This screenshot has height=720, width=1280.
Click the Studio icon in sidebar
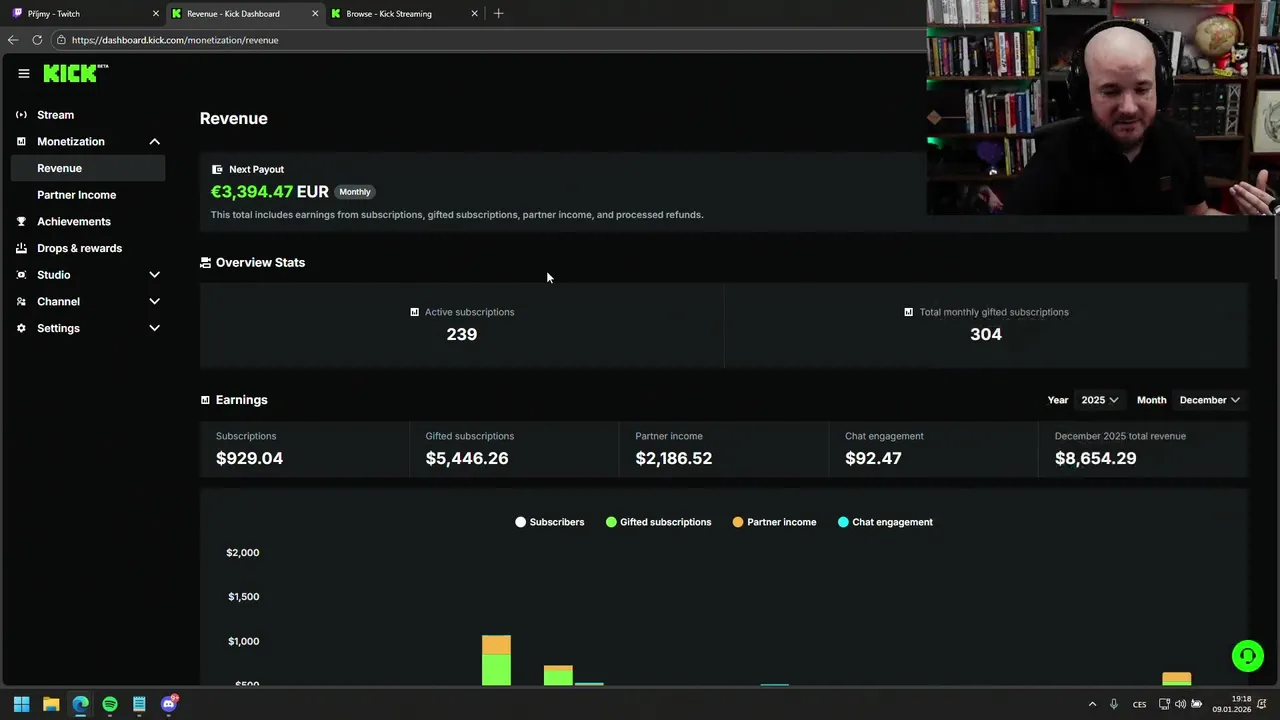click(x=21, y=275)
